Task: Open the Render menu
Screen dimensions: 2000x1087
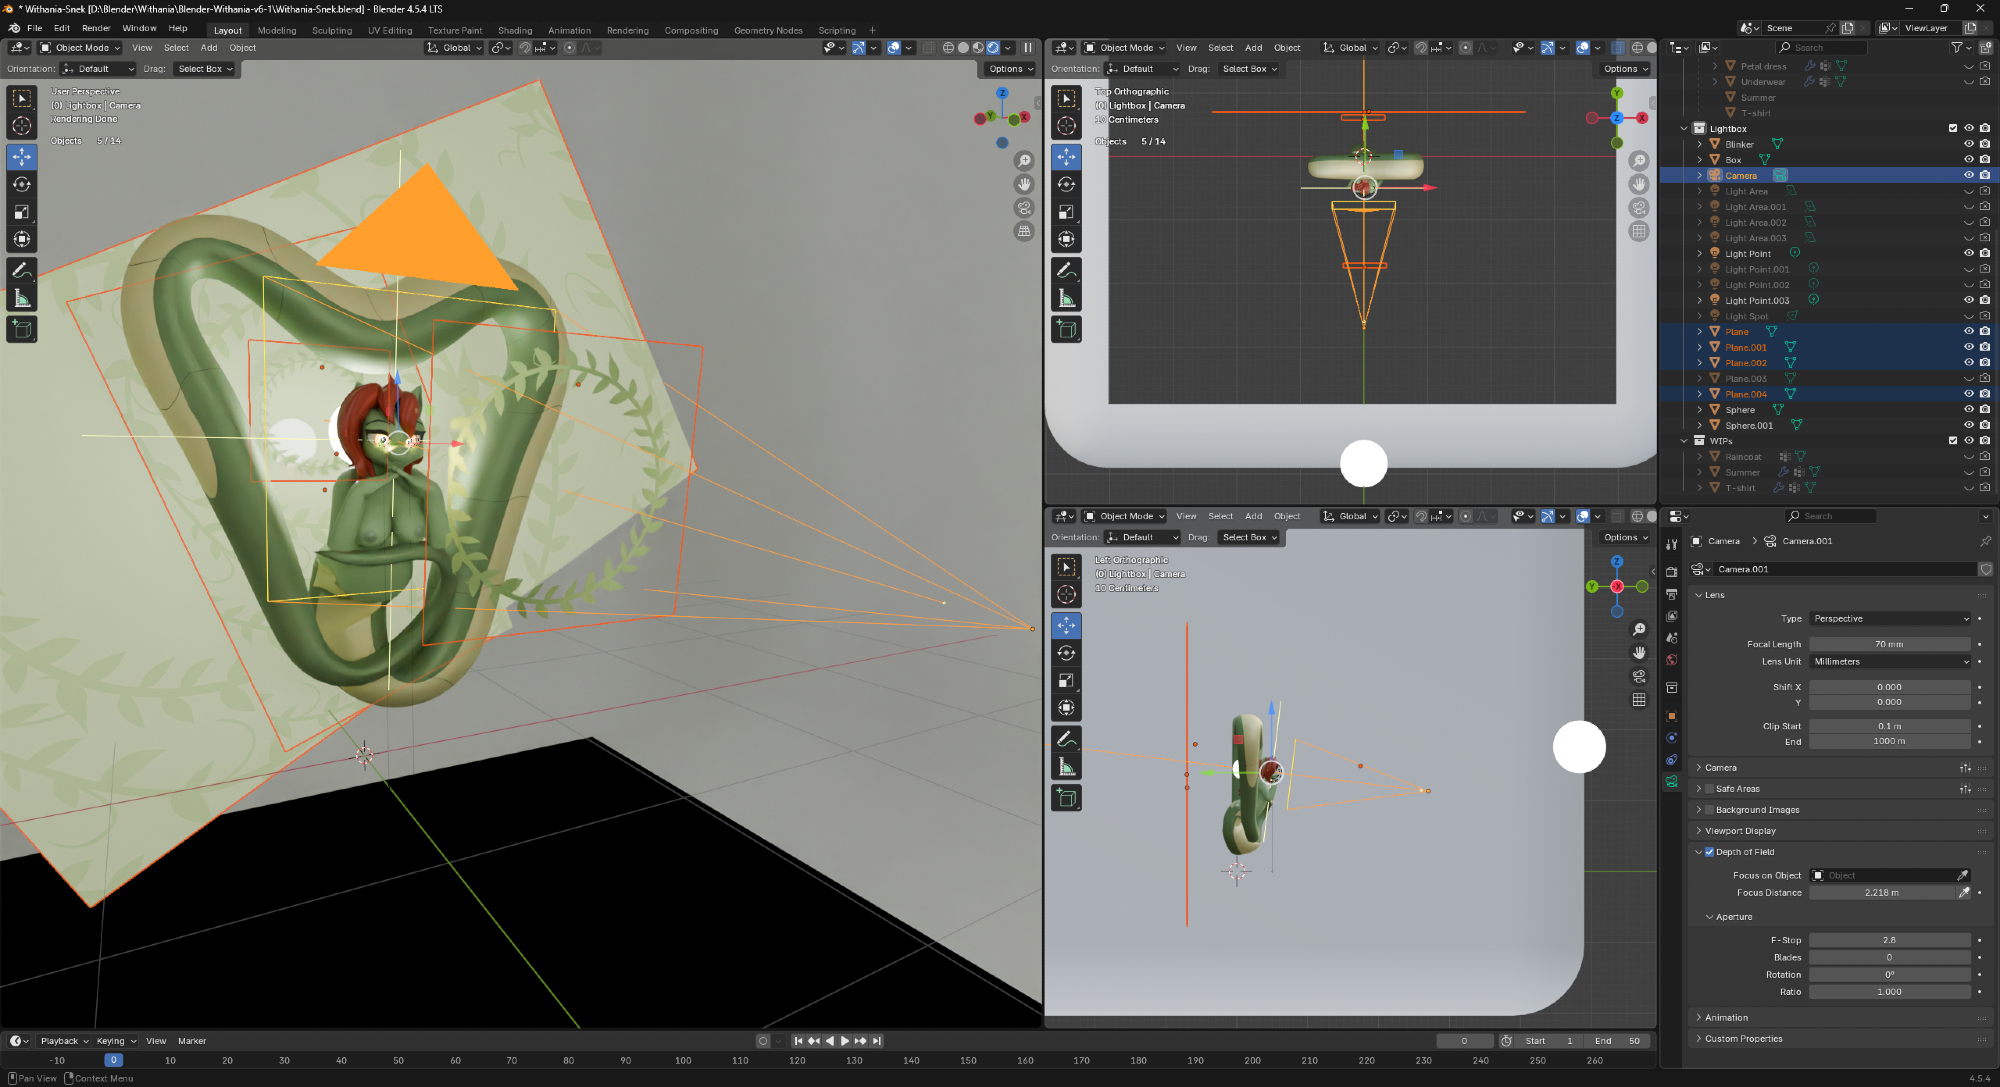Action: (96, 28)
